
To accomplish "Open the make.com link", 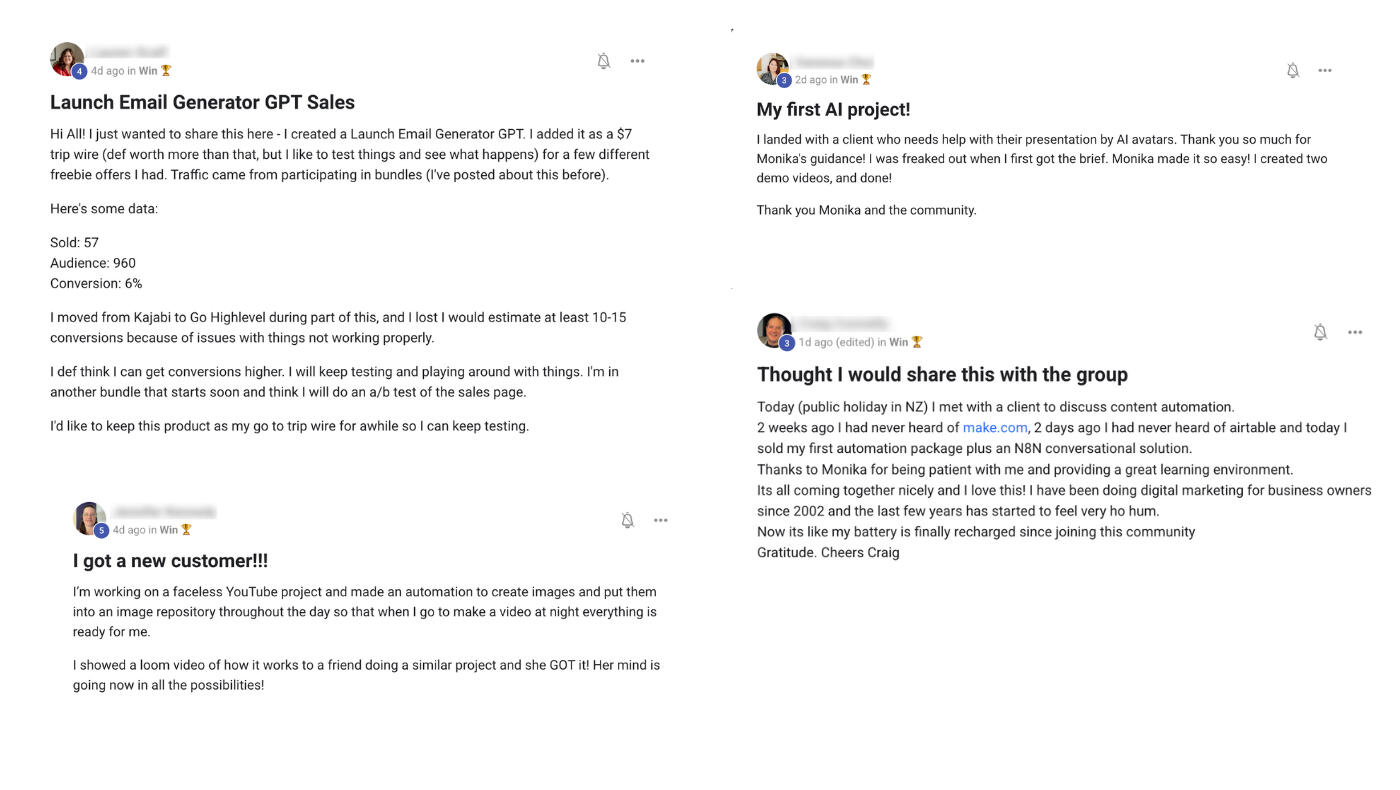I will (995, 428).
